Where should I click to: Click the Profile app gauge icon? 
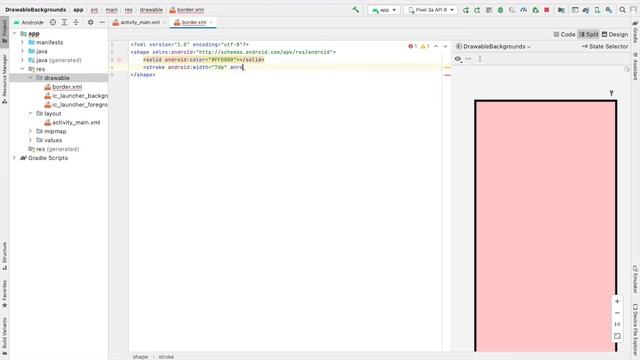pyautogui.click(x=524, y=10)
